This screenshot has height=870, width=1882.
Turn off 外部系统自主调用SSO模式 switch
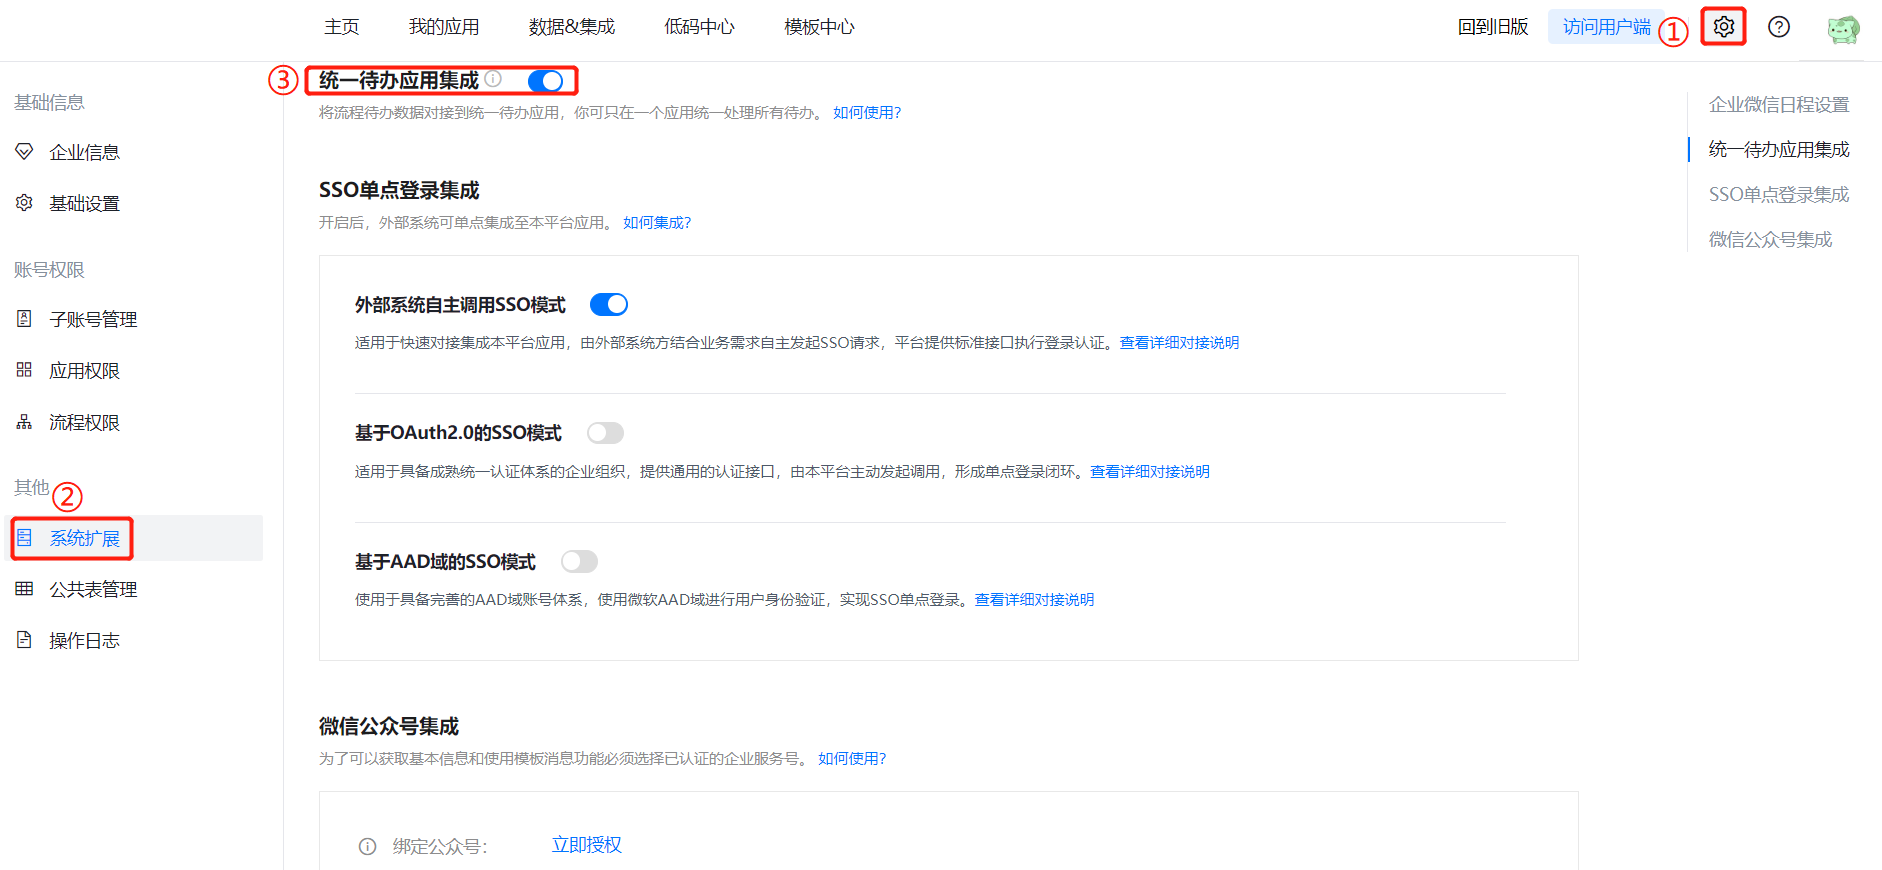tap(608, 305)
